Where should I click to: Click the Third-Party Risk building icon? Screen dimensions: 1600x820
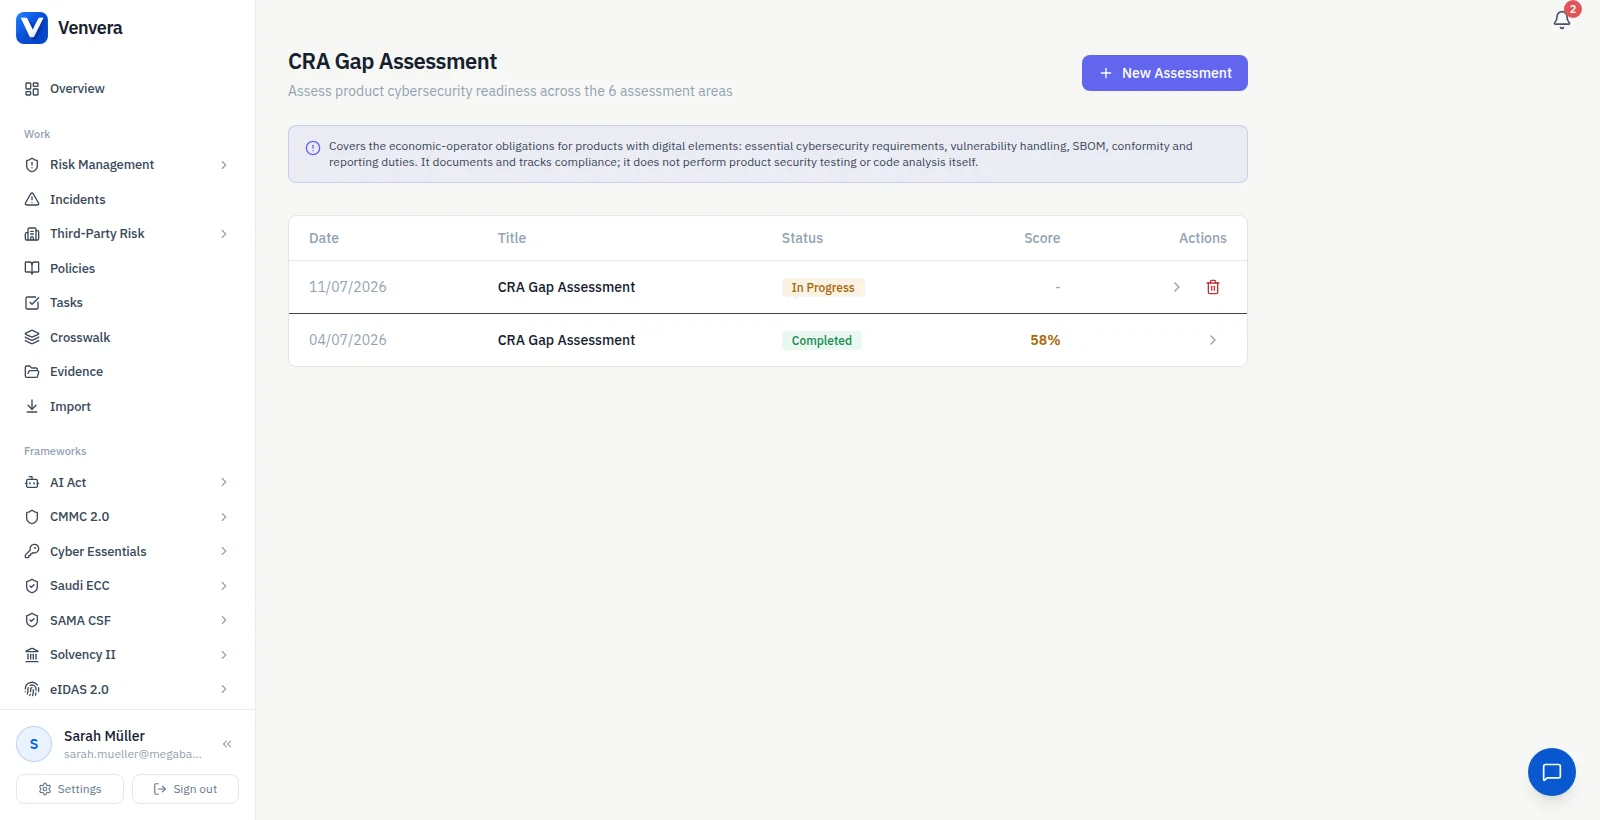(32, 234)
